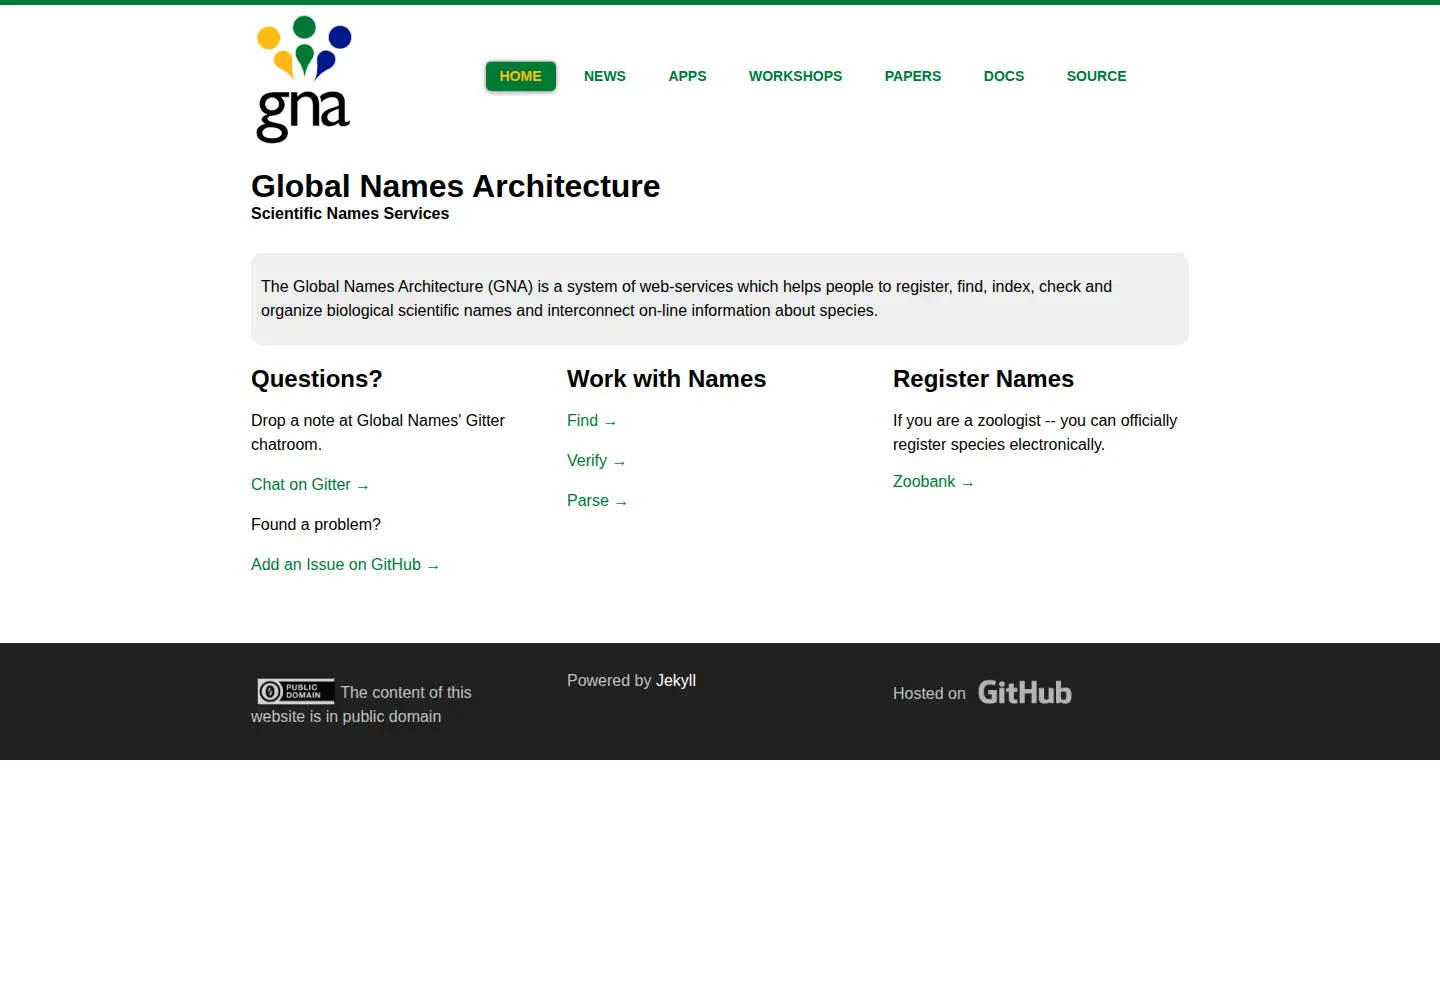Viewport: 1440px width, 1000px height.
Task: Open the Papers page
Action: (x=913, y=76)
